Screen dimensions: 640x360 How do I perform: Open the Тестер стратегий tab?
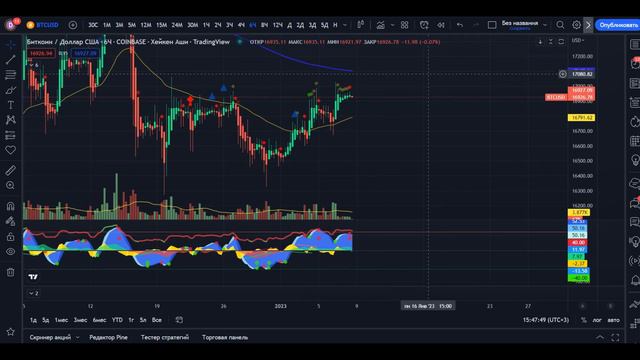click(x=165, y=337)
